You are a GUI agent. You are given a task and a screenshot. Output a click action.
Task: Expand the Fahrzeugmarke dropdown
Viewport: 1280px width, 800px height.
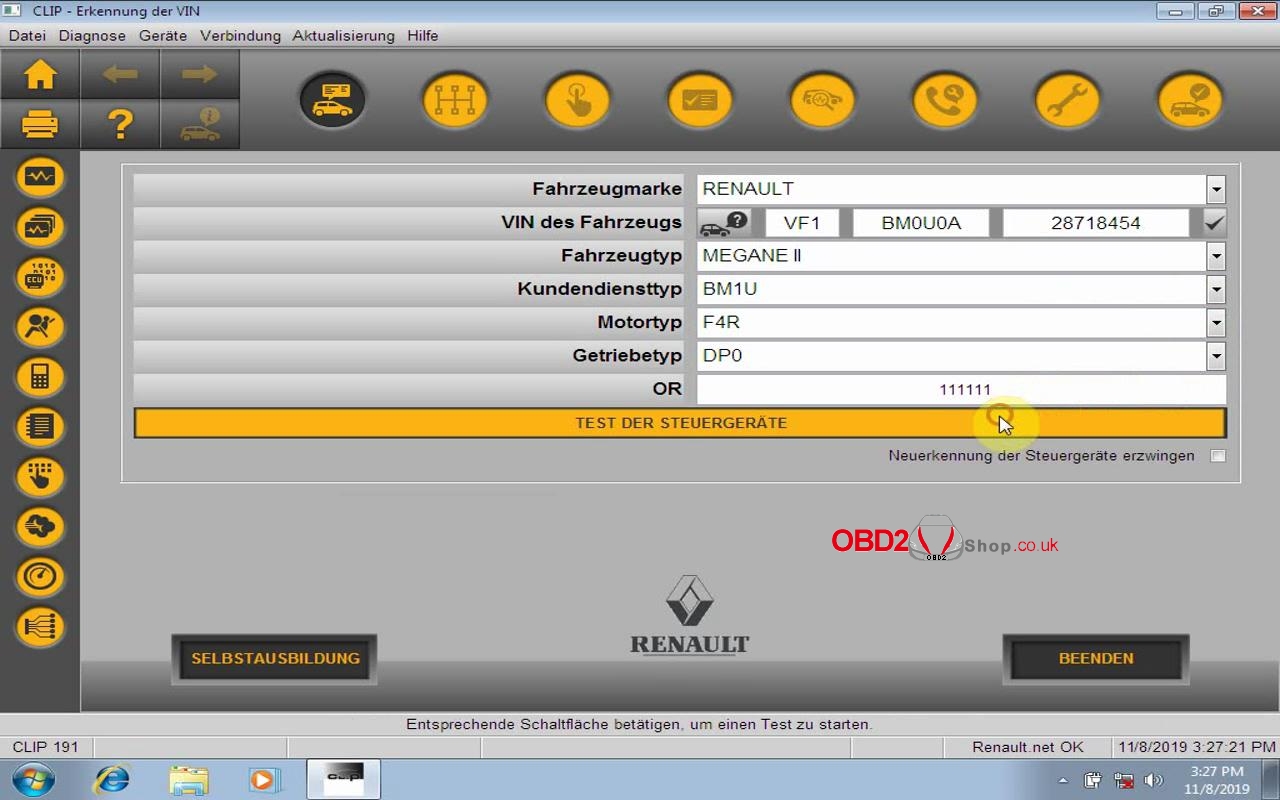pyautogui.click(x=1216, y=189)
